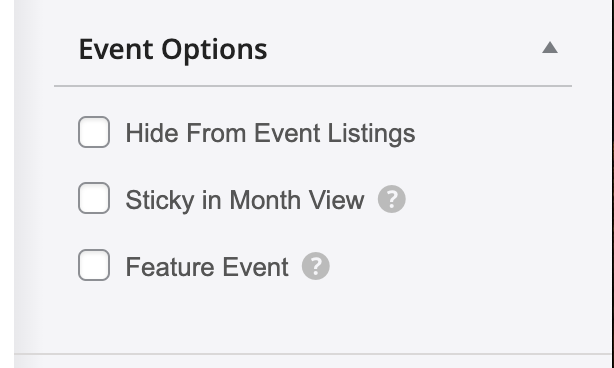Click empty area below Feature Event option
Viewport: 614px width, 368px height.
point(313,317)
